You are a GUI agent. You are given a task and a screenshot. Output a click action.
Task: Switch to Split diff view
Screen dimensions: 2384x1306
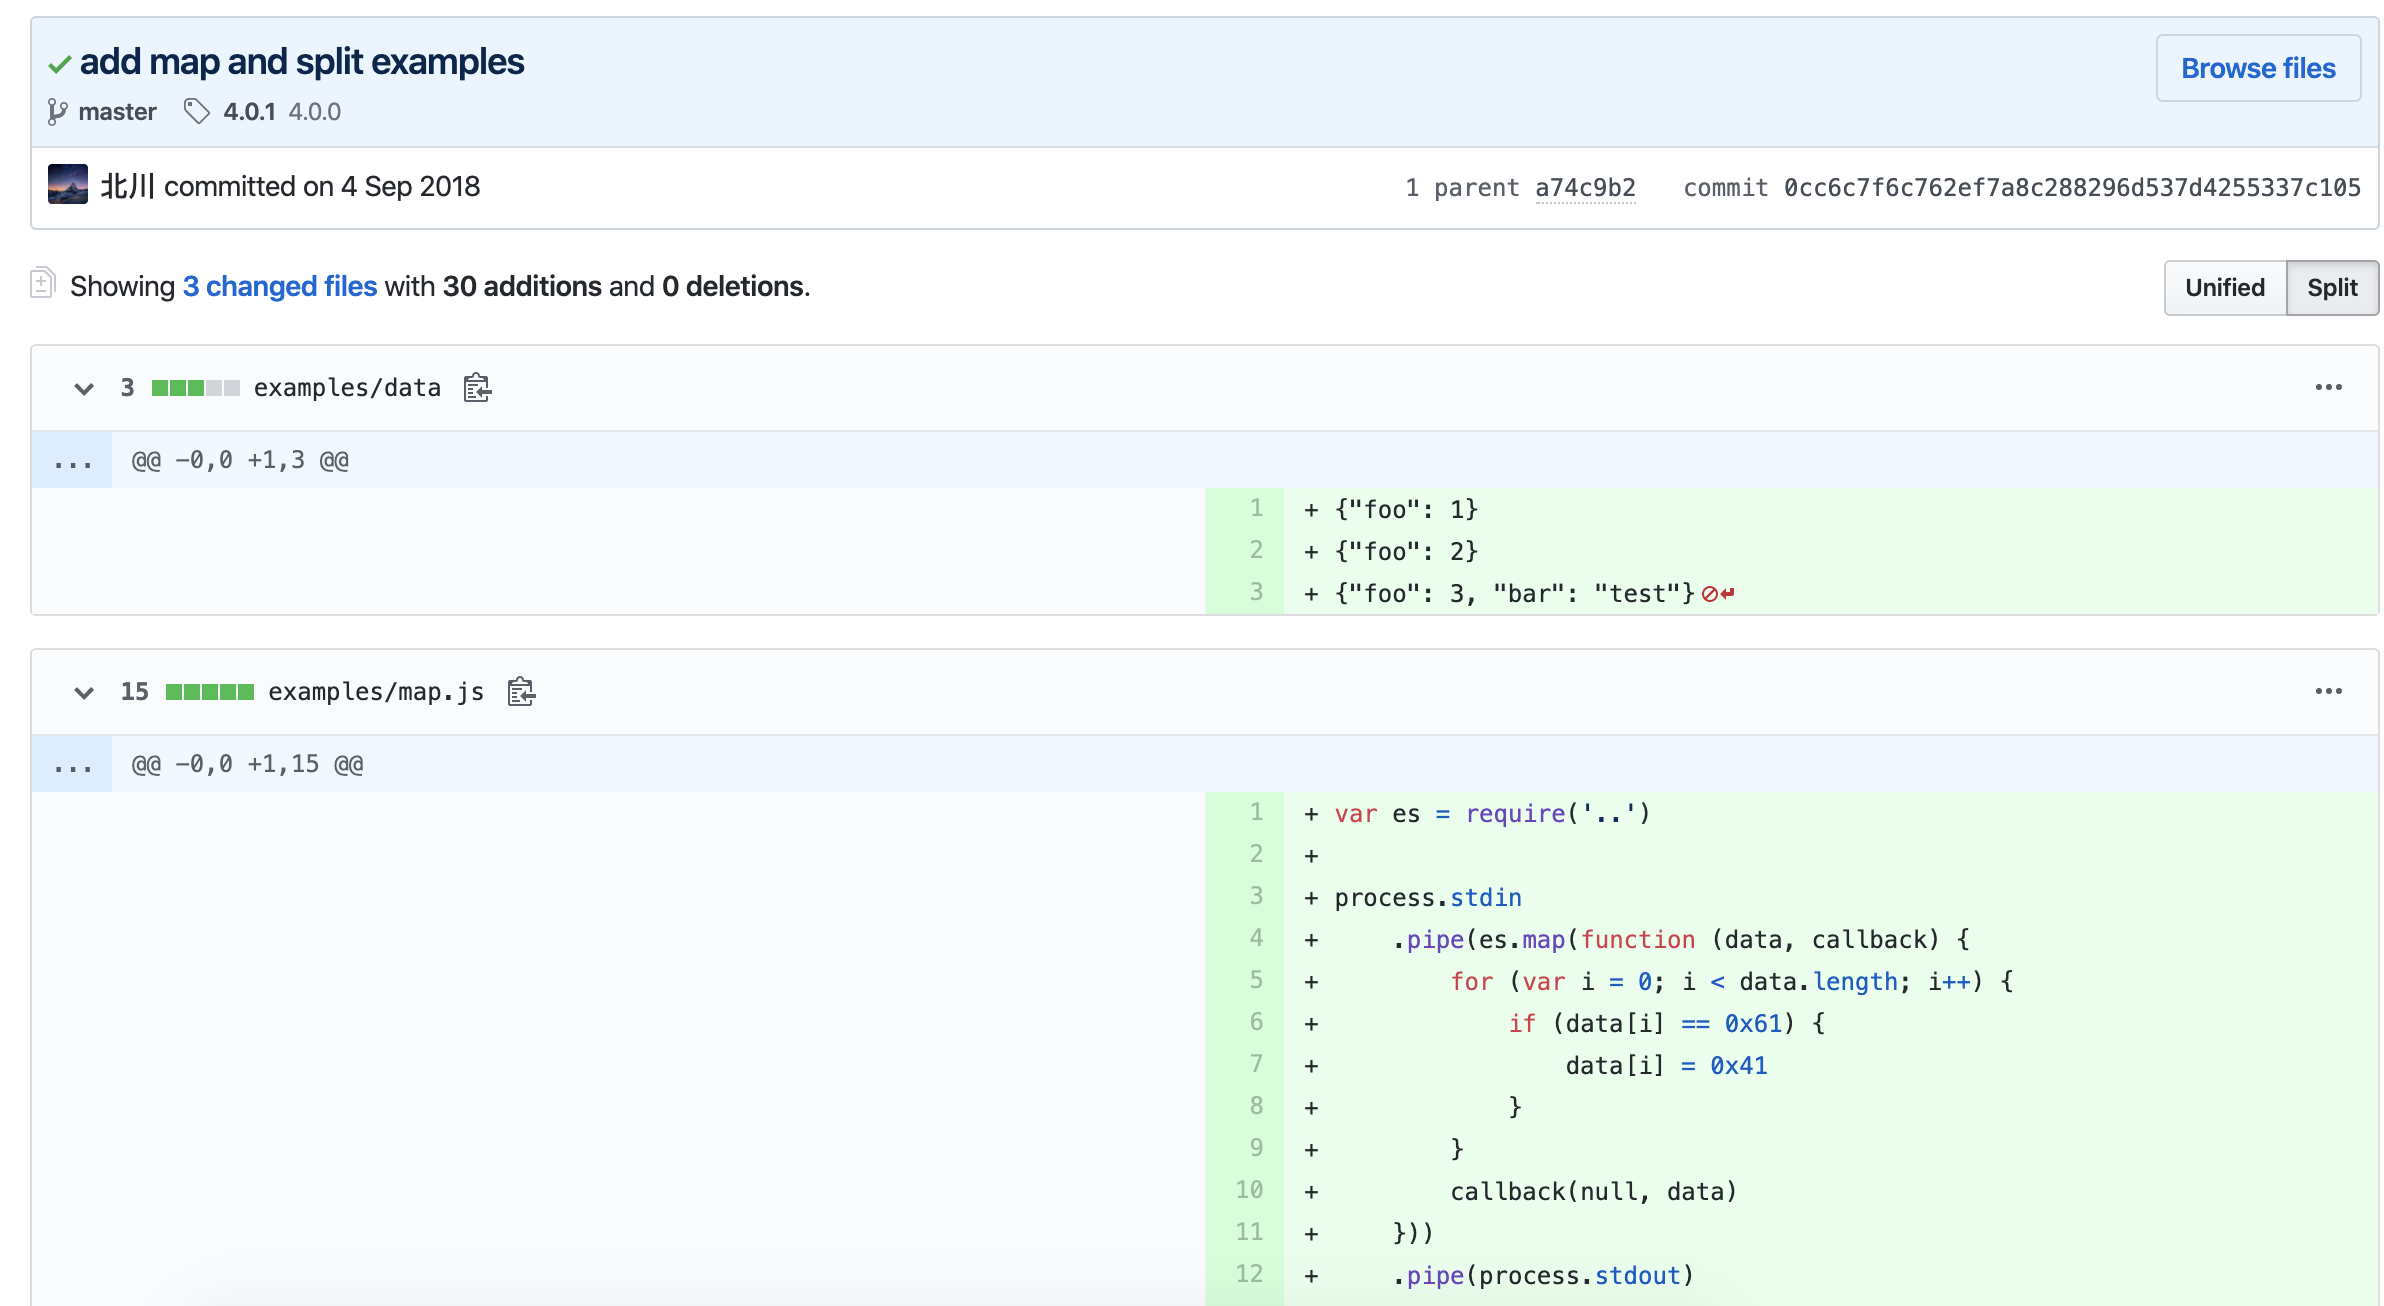(x=2331, y=288)
